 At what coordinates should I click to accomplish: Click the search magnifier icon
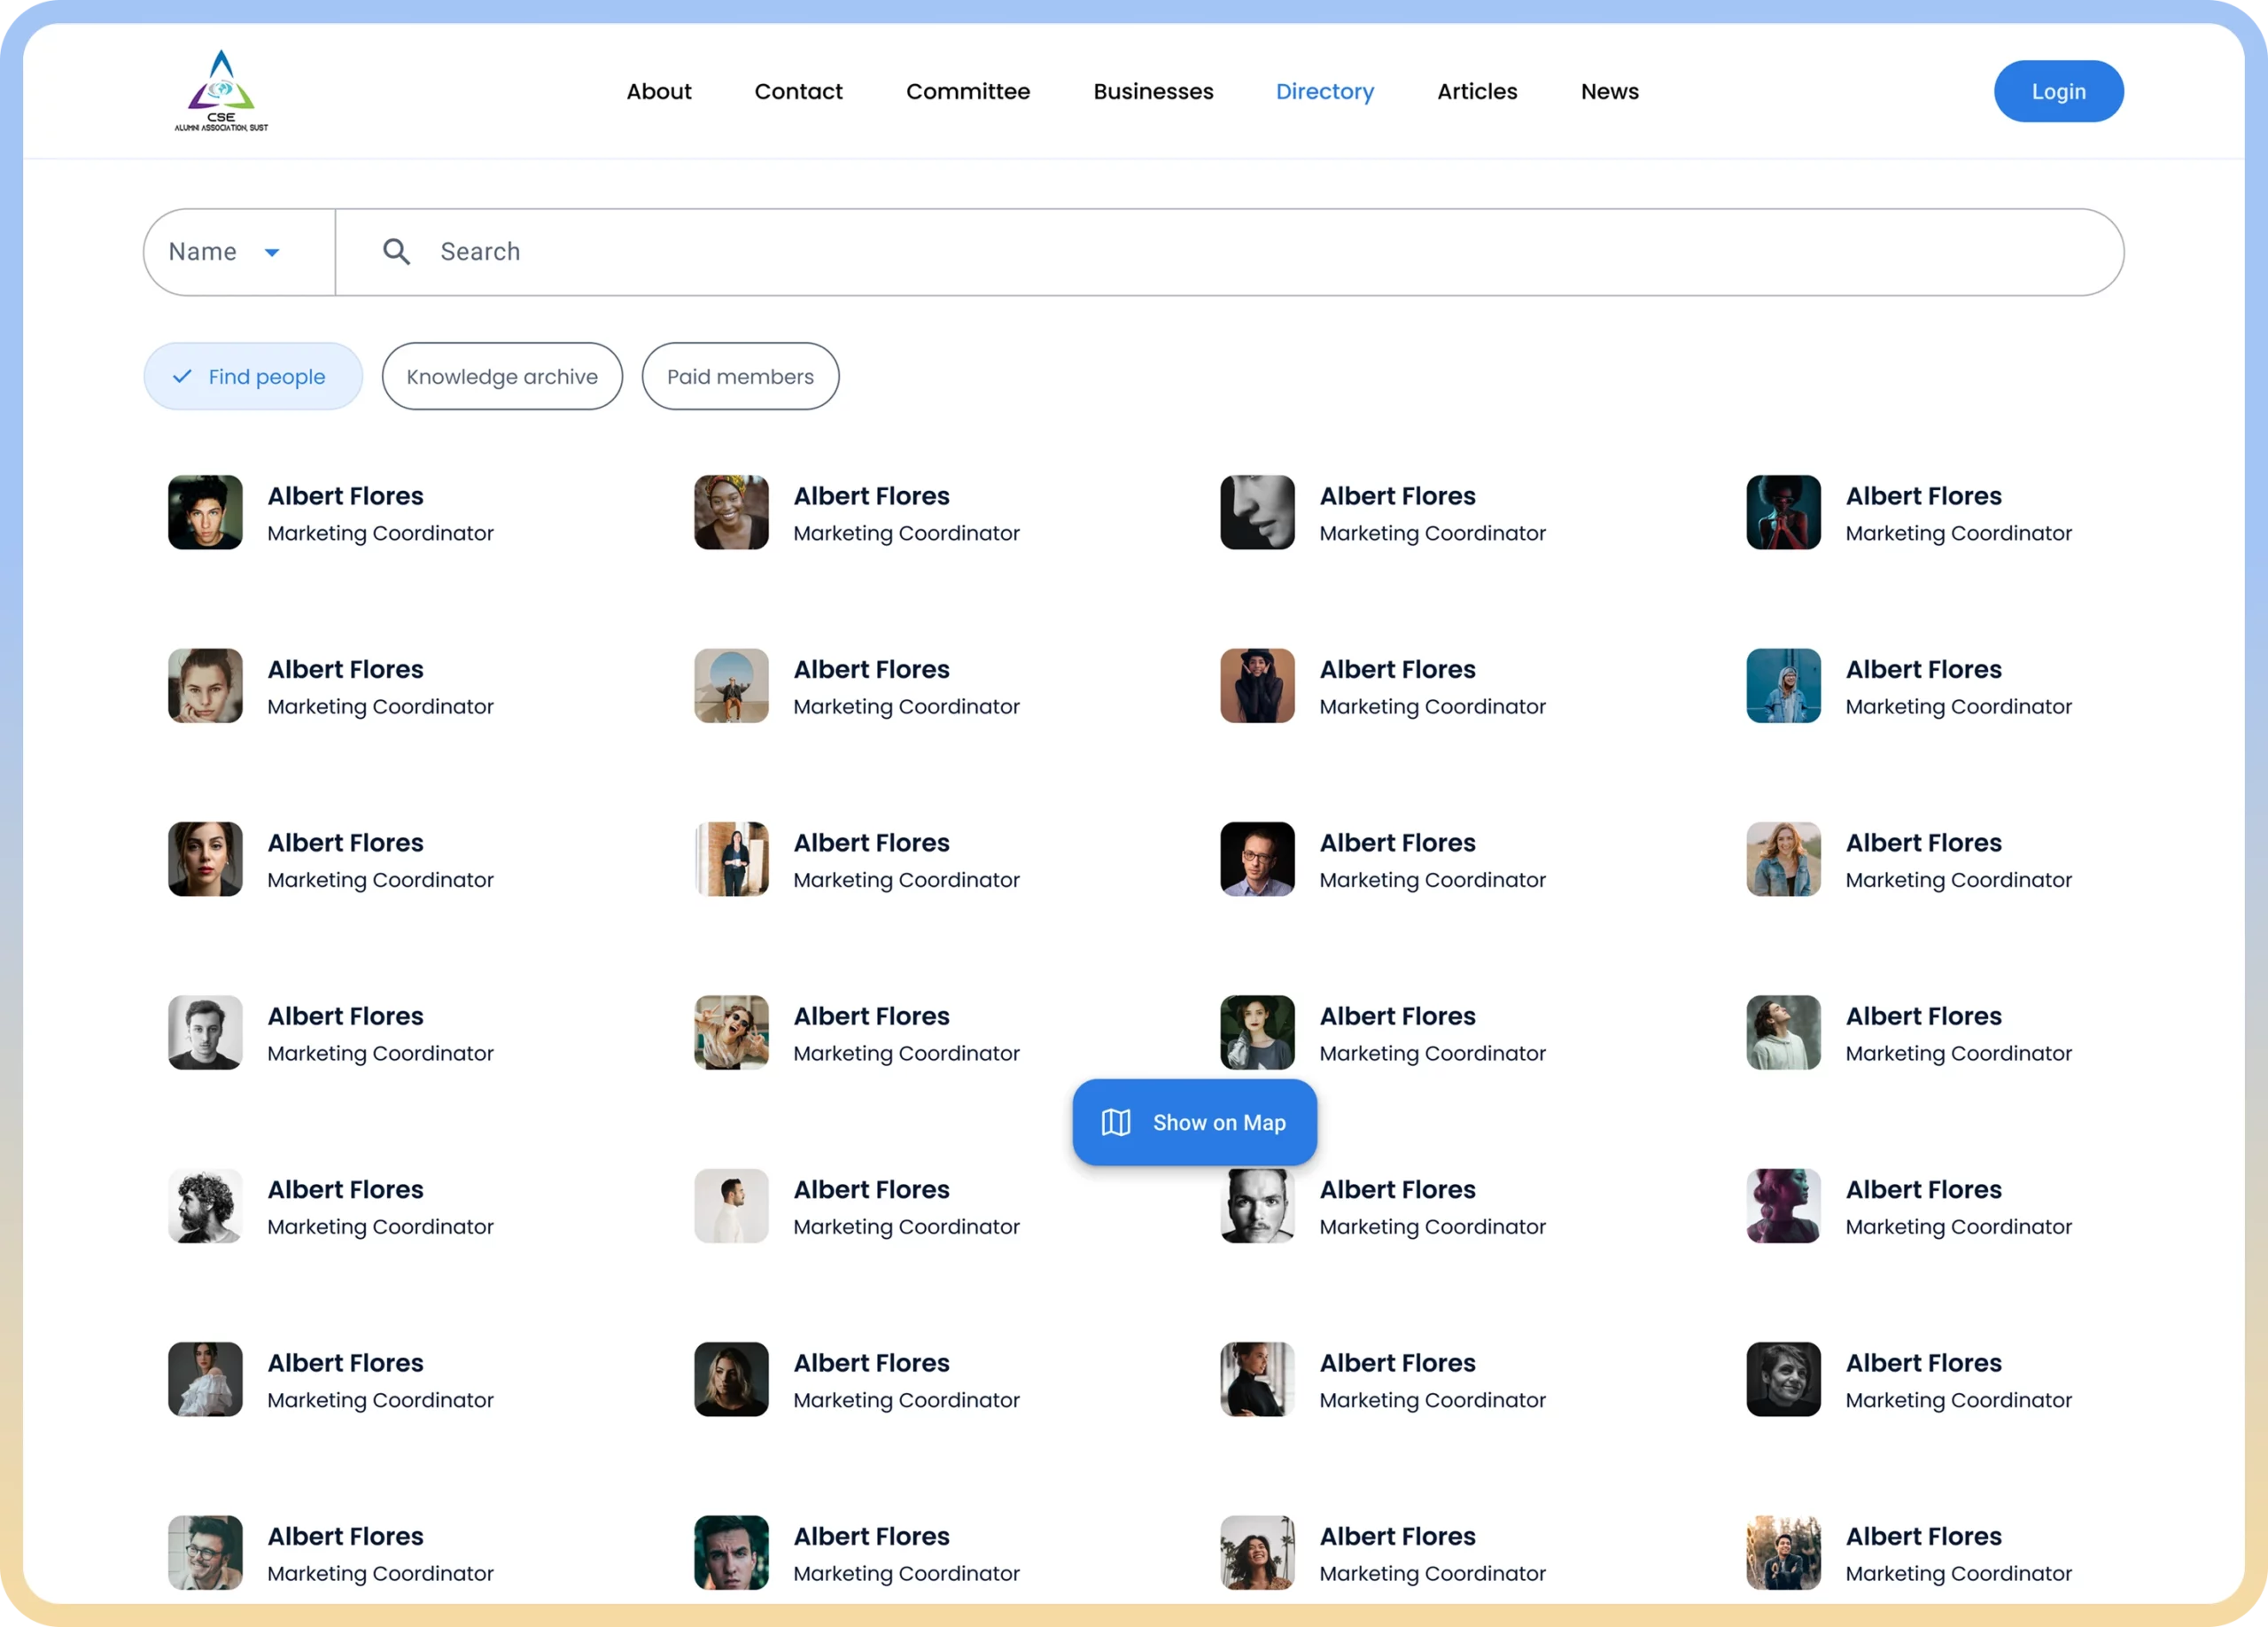tap(396, 251)
